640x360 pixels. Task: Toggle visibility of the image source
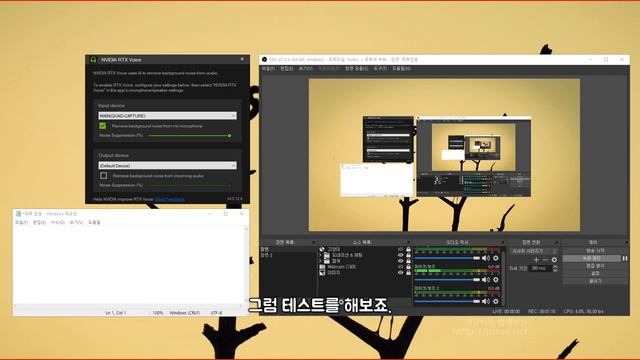[400, 272]
